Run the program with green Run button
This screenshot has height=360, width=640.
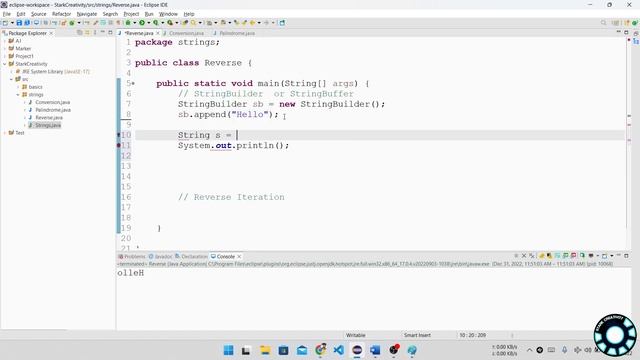click(x=142, y=23)
